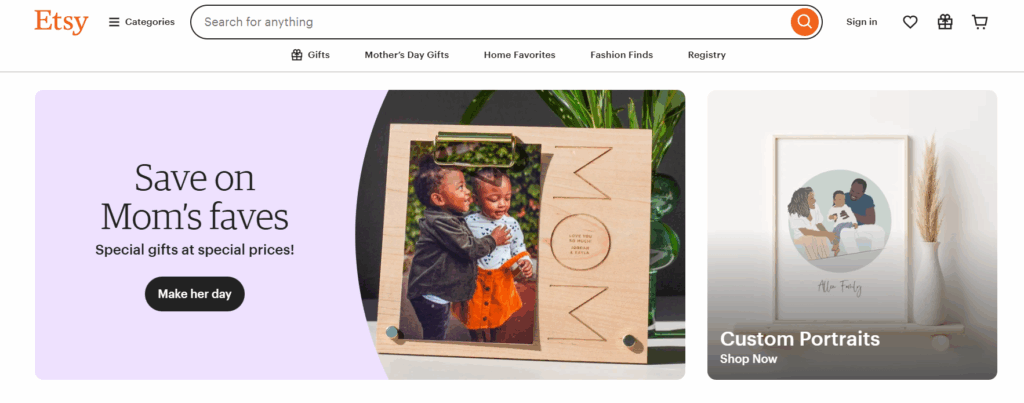Image resolution: width=1024 pixels, height=403 pixels.
Task: Open the Registry link
Action: click(706, 55)
